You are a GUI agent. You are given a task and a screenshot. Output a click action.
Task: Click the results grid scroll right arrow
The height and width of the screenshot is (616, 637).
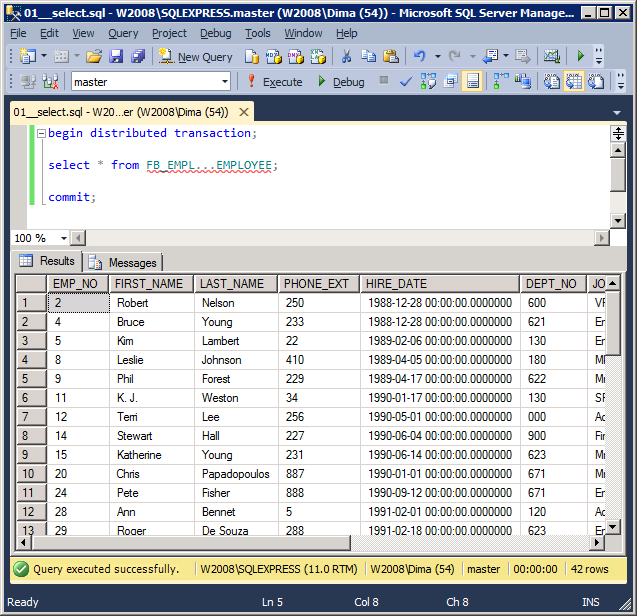coord(597,543)
